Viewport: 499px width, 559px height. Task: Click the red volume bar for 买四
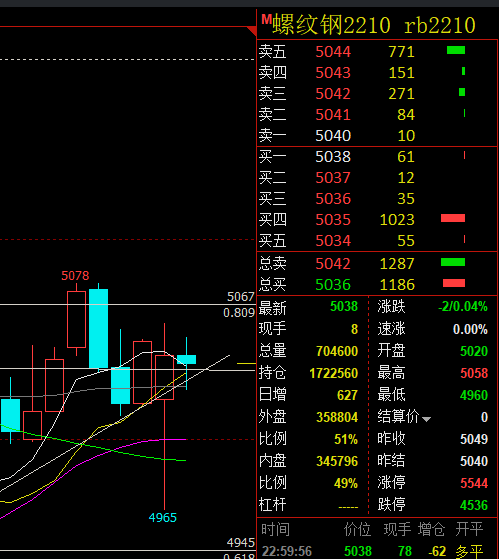pyautogui.click(x=453, y=218)
